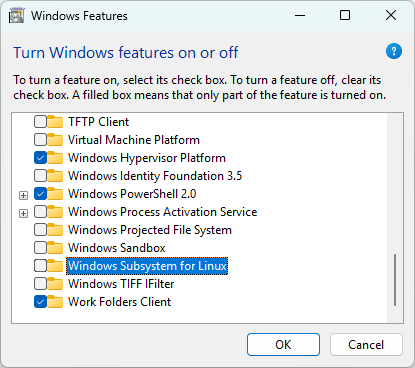Image resolution: width=415 pixels, height=368 pixels.
Task: Click the Windows Projected File System folder icon
Action: [55, 230]
